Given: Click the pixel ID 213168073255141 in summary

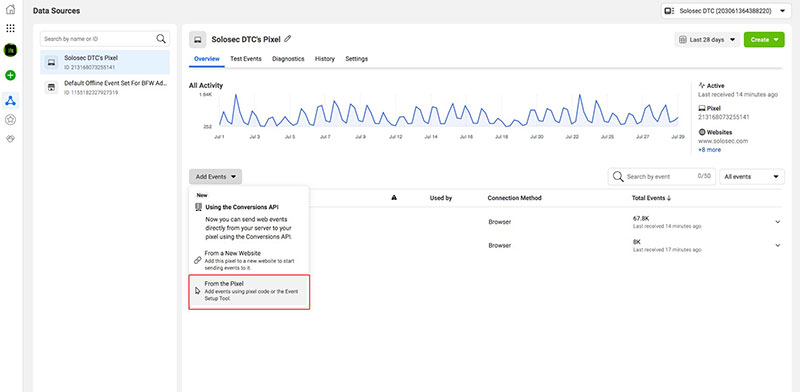Looking at the screenshot, I should point(723,117).
